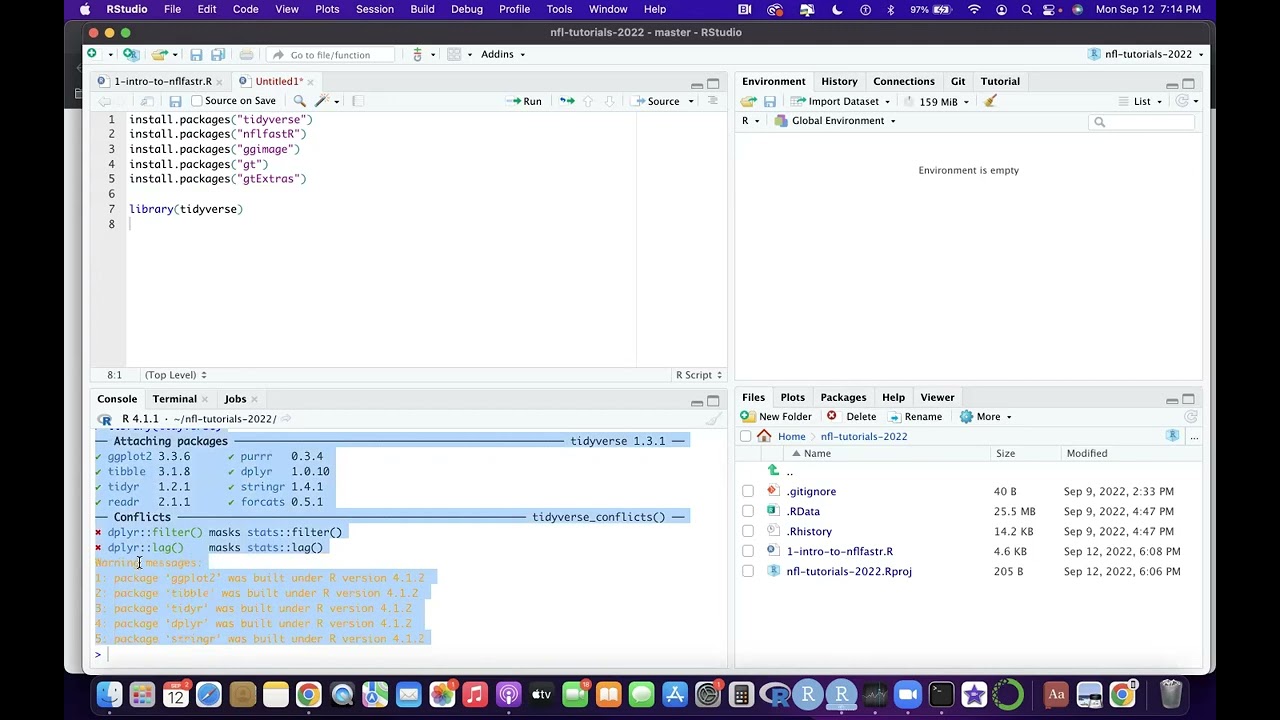Save the current document from the main toolbar

tap(196, 54)
